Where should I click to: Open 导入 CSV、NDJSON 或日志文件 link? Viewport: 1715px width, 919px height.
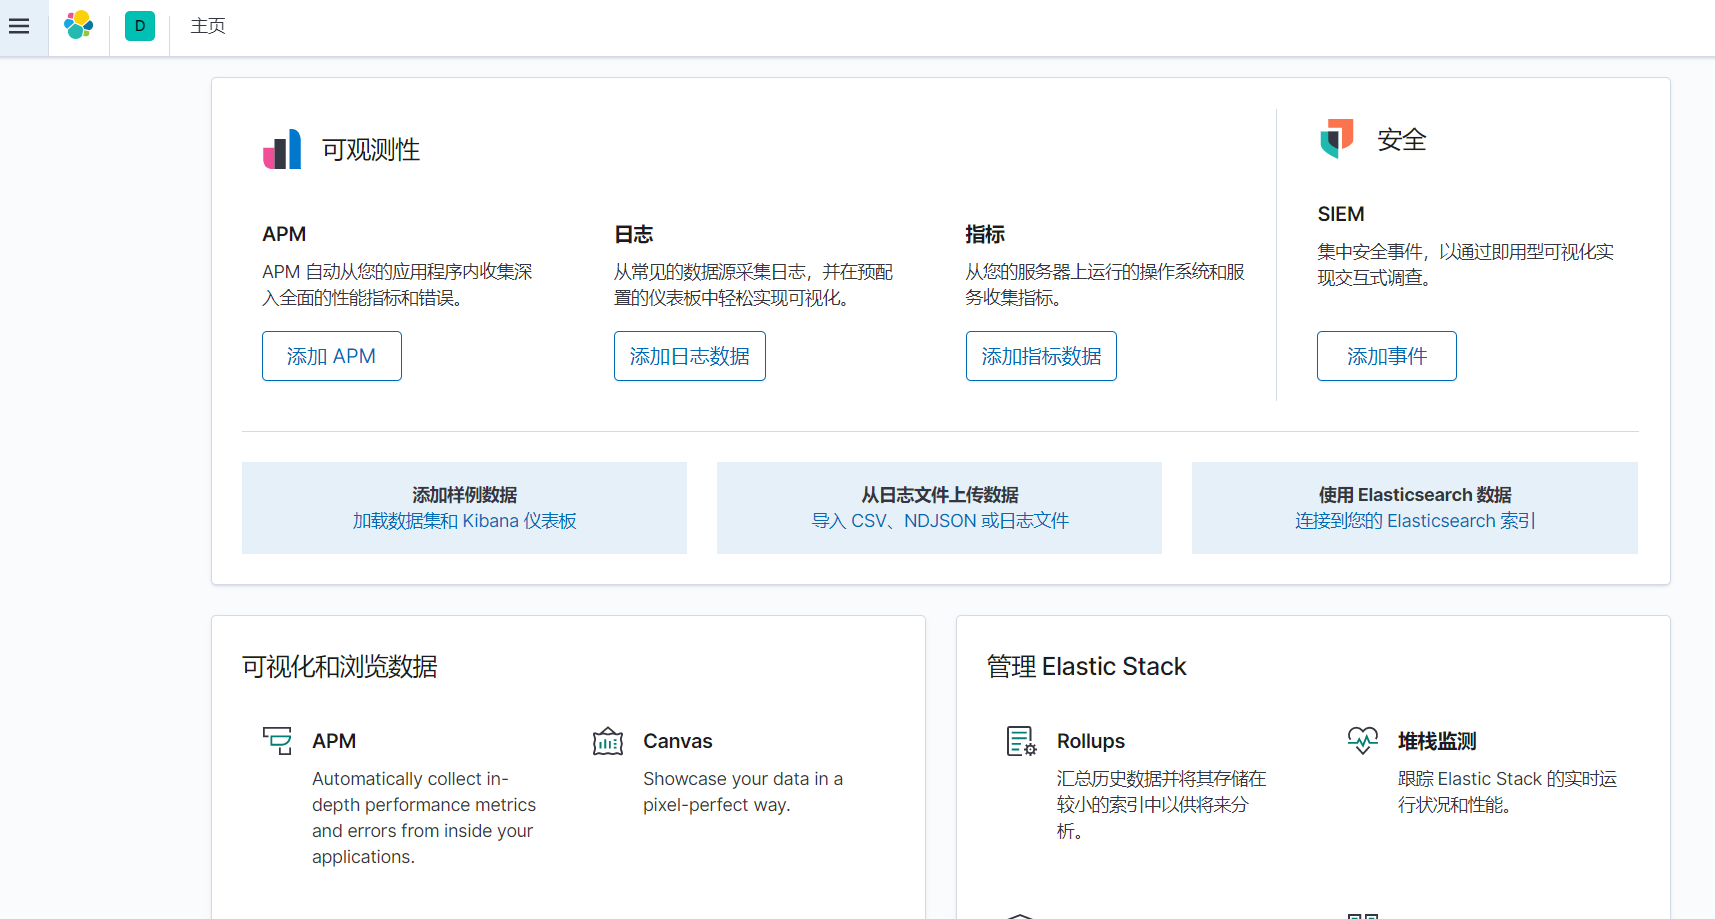point(940,521)
